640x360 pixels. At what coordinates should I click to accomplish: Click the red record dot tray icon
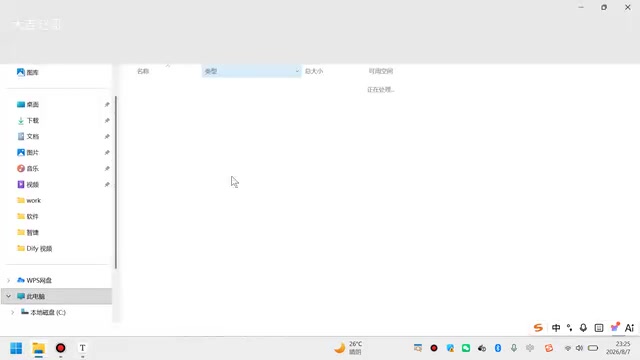point(434,348)
